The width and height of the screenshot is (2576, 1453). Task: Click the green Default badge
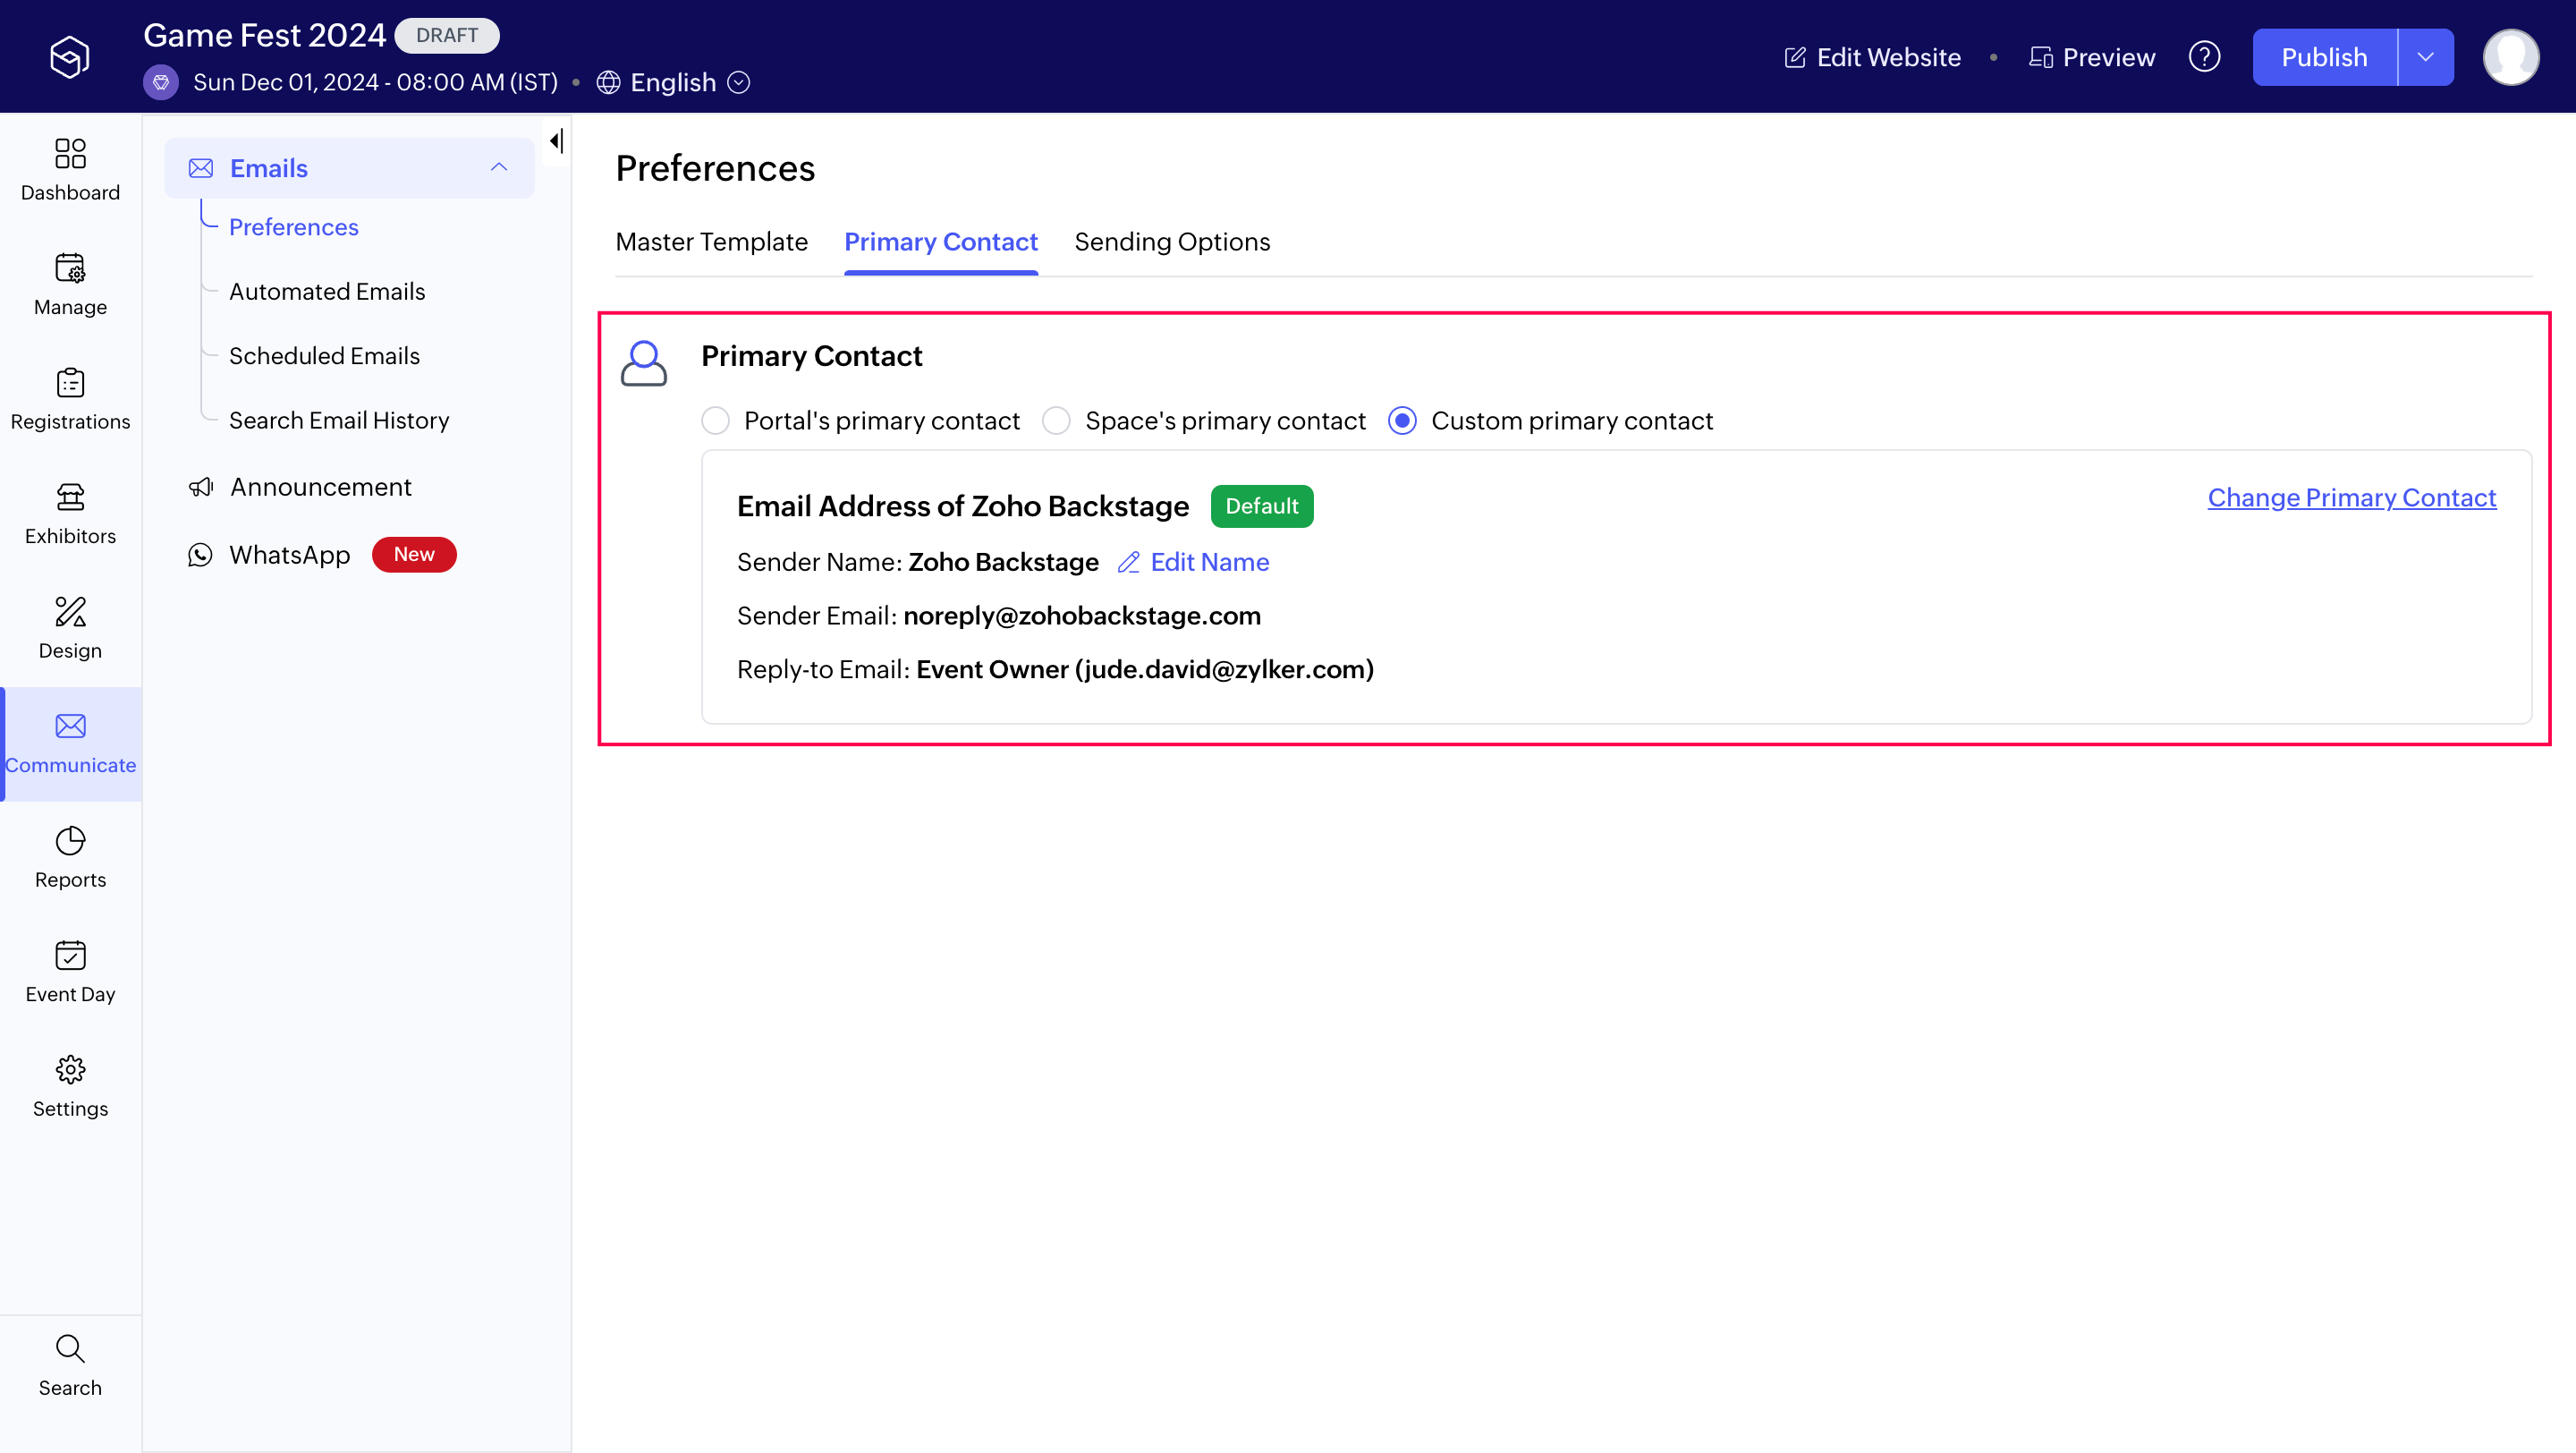(x=1261, y=506)
